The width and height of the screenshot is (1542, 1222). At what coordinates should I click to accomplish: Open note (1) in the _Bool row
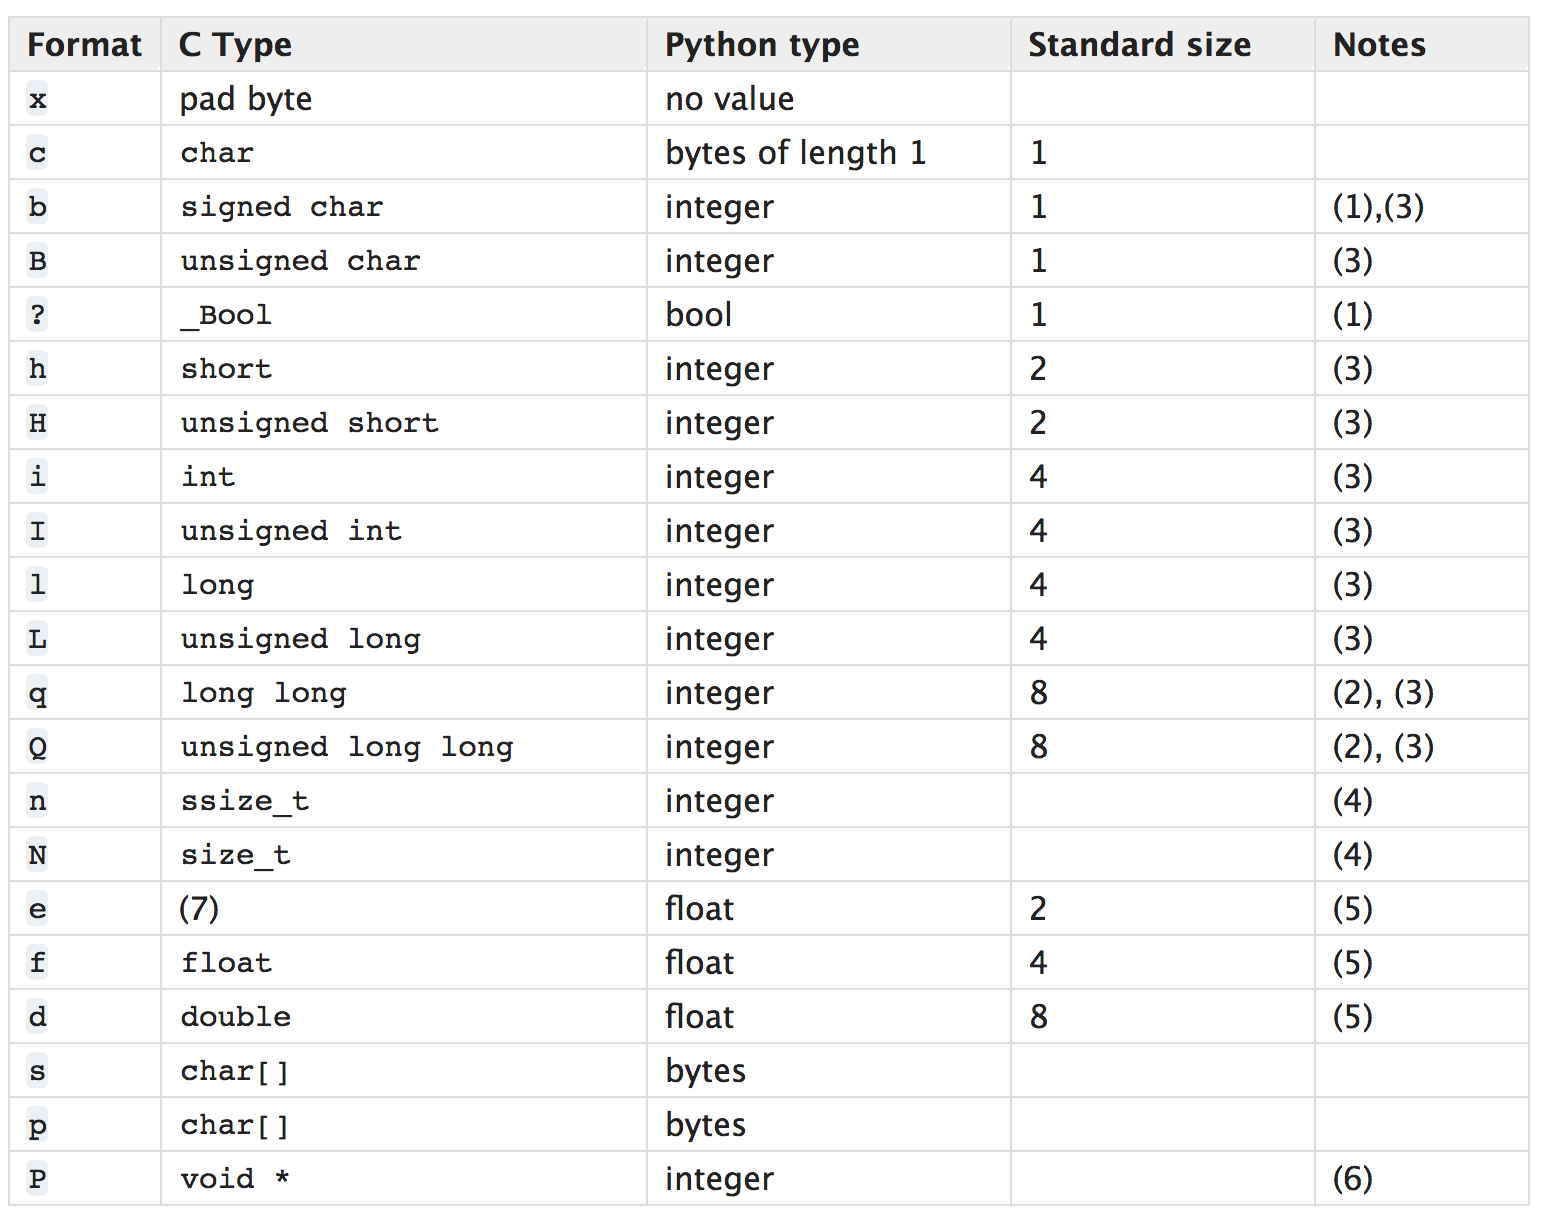1352,315
